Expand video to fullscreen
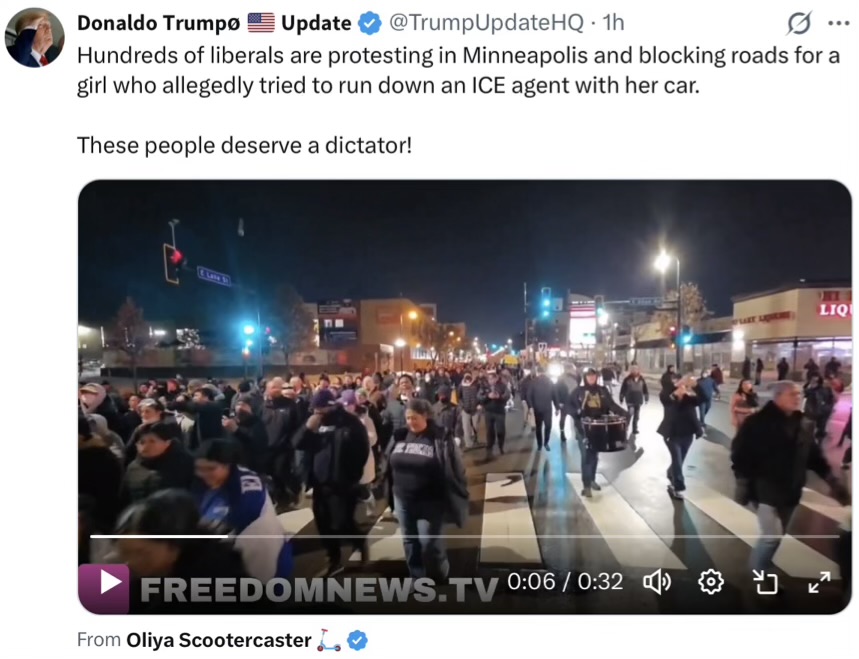Image resolution: width=859 pixels, height=659 pixels. coord(820,582)
